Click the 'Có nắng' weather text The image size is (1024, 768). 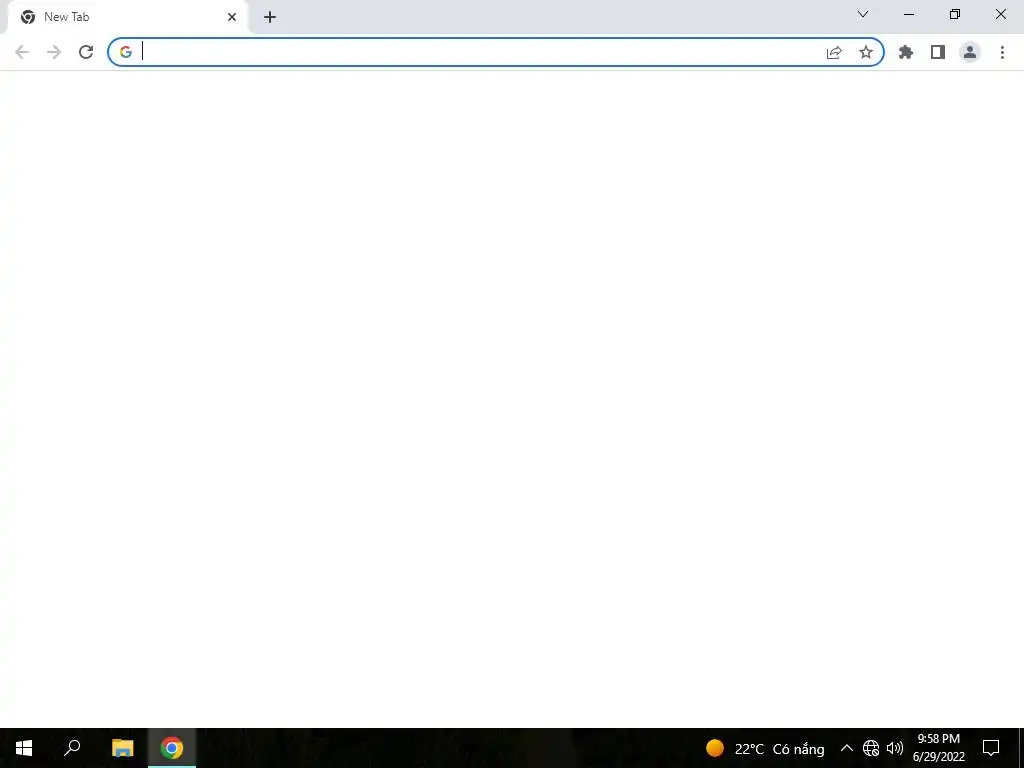(798, 749)
